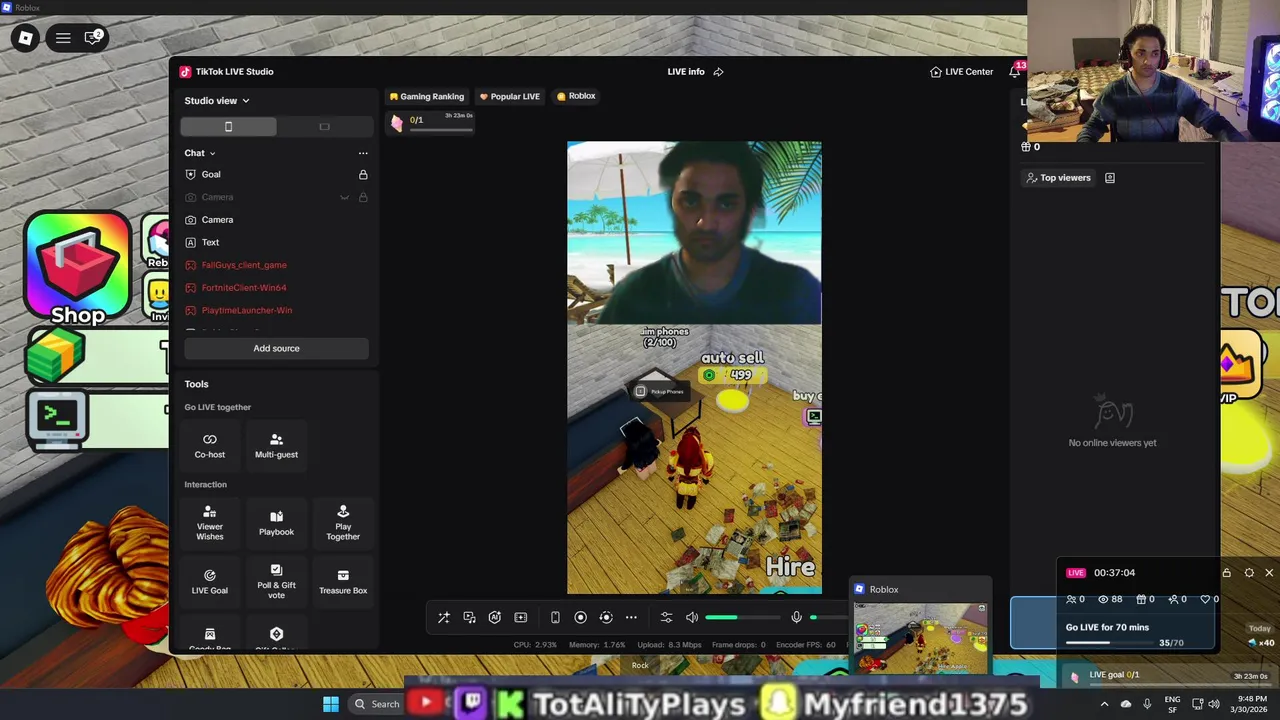Mute the speaker audio icon
The image size is (1280, 720).
(x=691, y=618)
